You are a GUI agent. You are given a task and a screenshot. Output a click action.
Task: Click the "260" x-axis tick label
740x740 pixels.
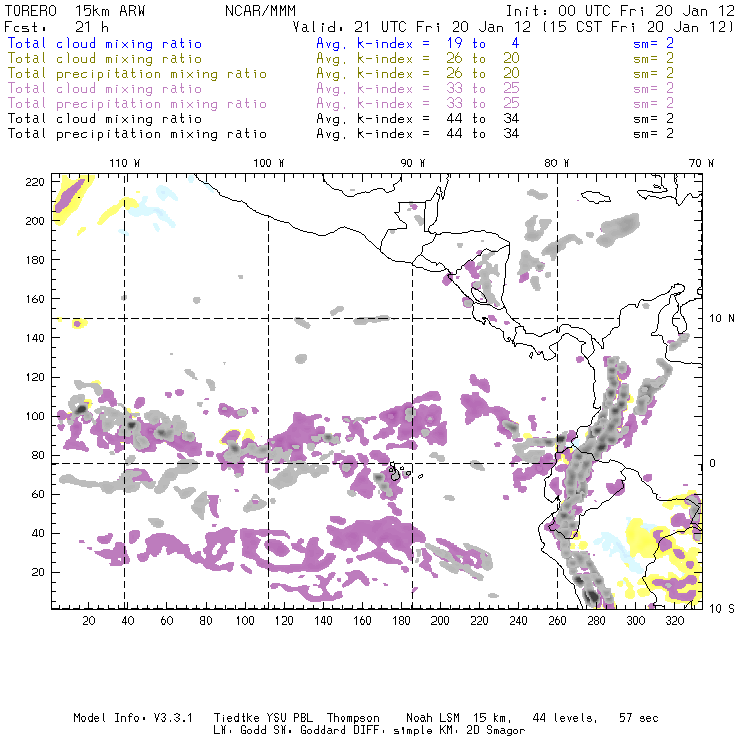pos(557,621)
